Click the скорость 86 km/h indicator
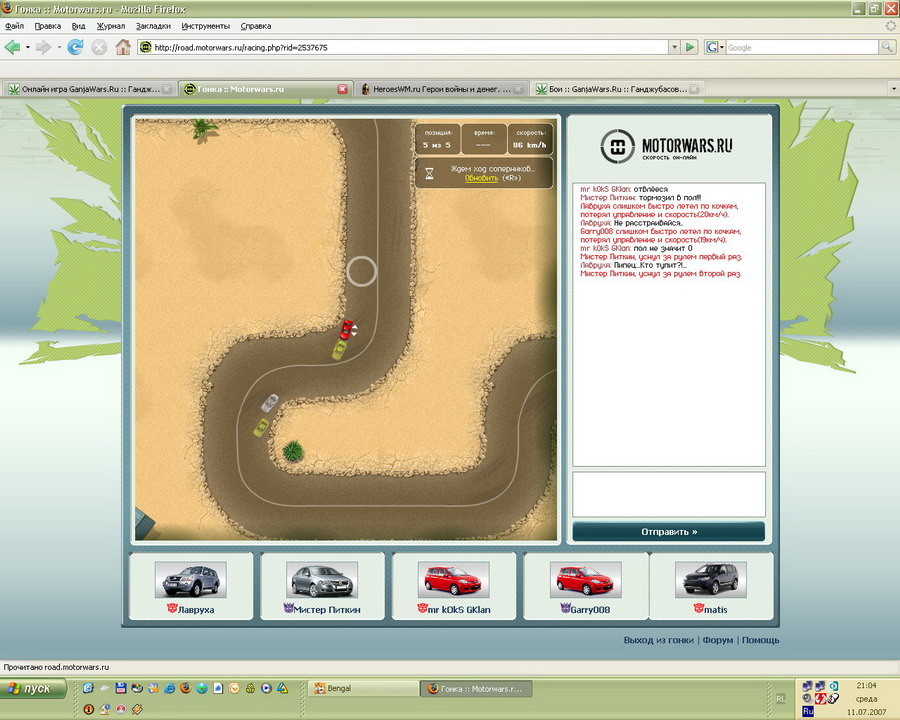This screenshot has width=900, height=720. coord(530,139)
